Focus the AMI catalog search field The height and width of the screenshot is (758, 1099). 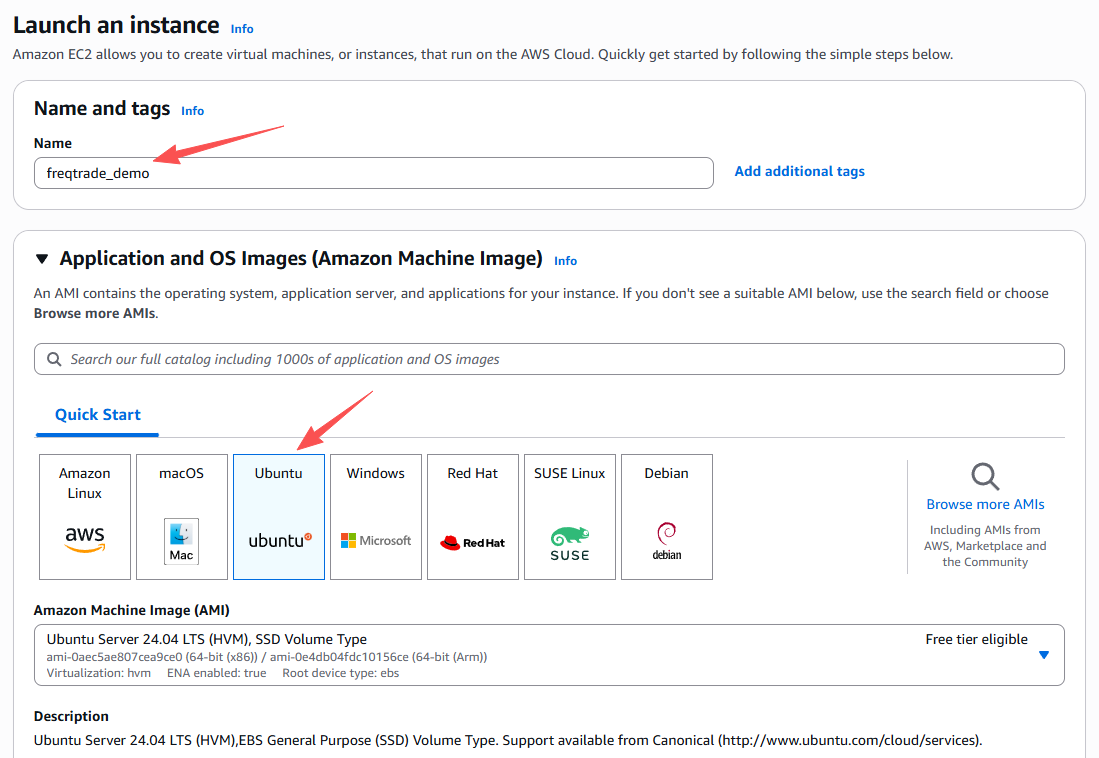(x=560, y=359)
